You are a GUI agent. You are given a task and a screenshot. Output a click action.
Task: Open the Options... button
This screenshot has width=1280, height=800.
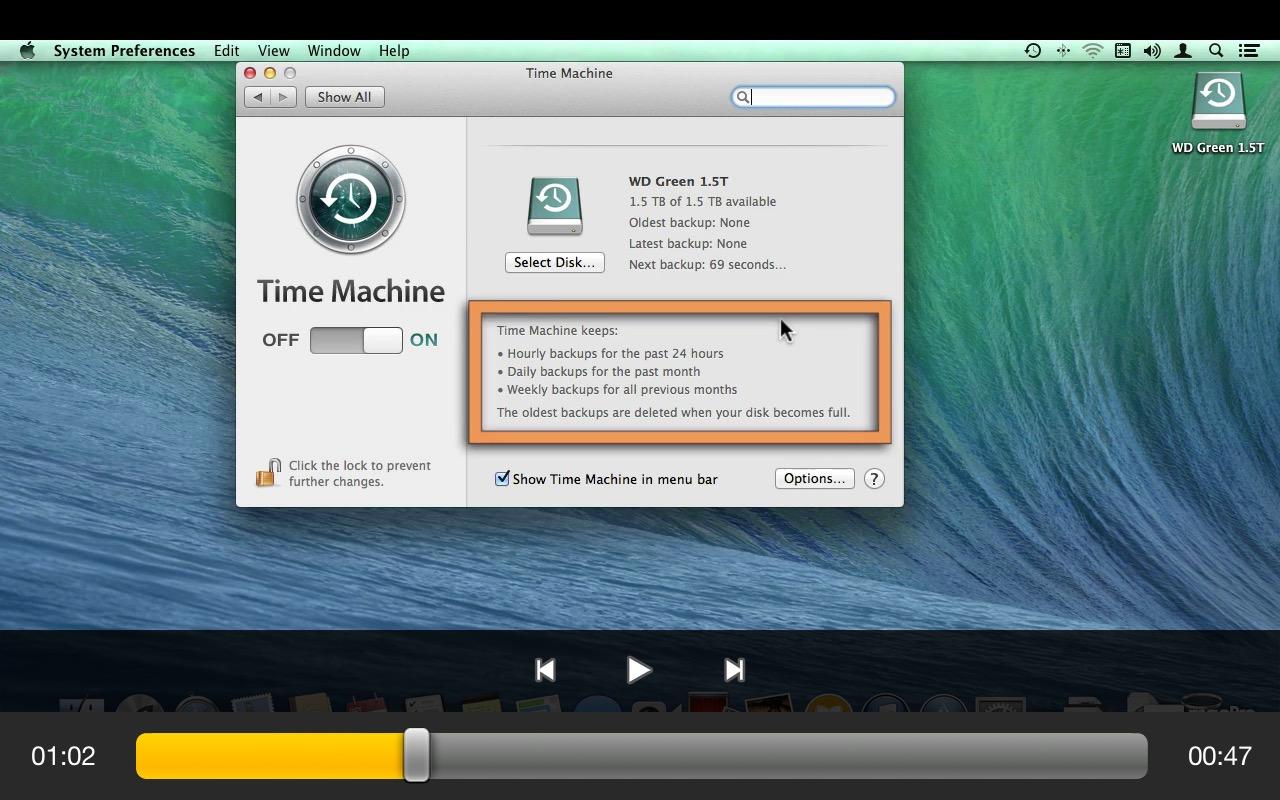tap(815, 479)
